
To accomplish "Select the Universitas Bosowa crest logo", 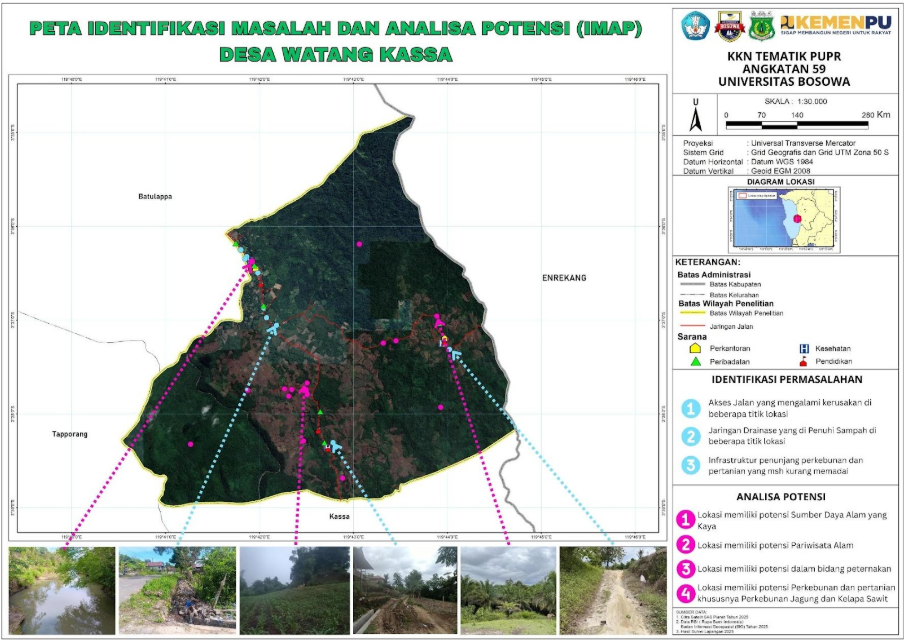I will (730, 26).
